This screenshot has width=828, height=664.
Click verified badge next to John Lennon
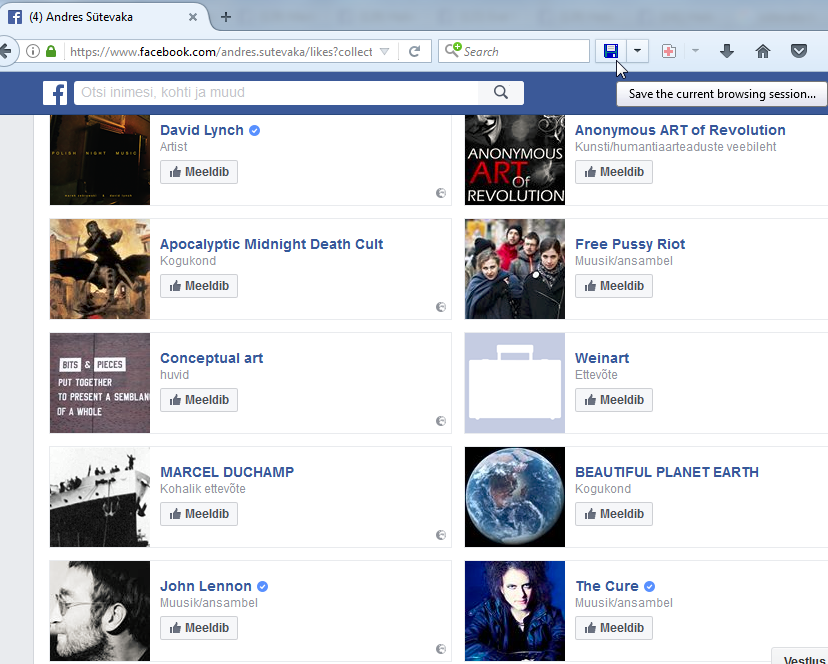262,586
